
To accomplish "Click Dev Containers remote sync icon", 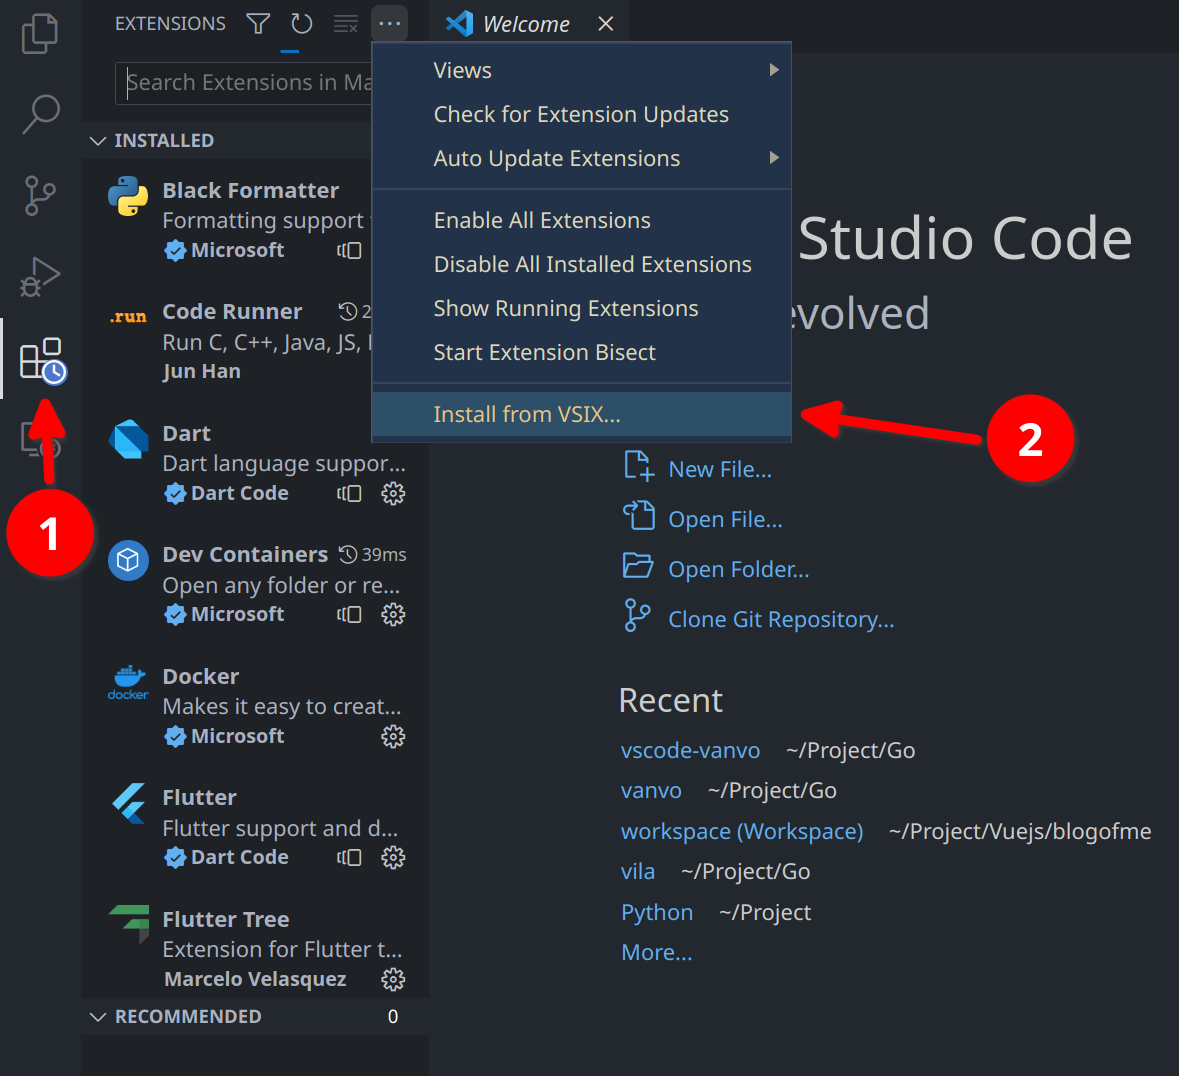I will point(349,615).
